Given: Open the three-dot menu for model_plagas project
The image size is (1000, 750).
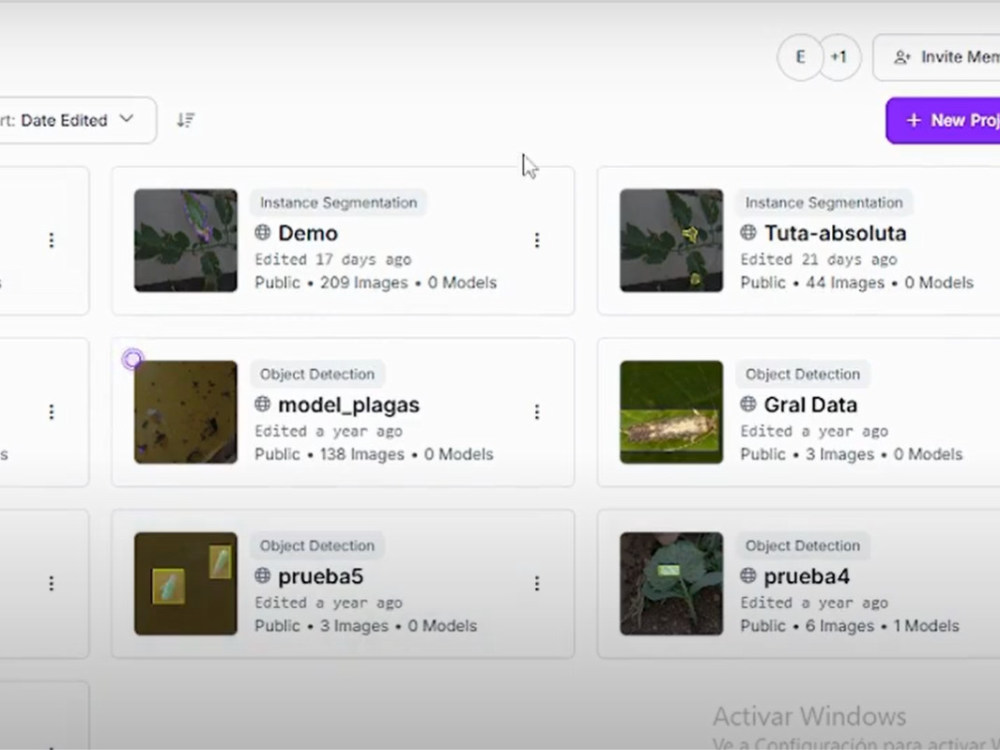Looking at the screenshot, I should click(537, 412).
